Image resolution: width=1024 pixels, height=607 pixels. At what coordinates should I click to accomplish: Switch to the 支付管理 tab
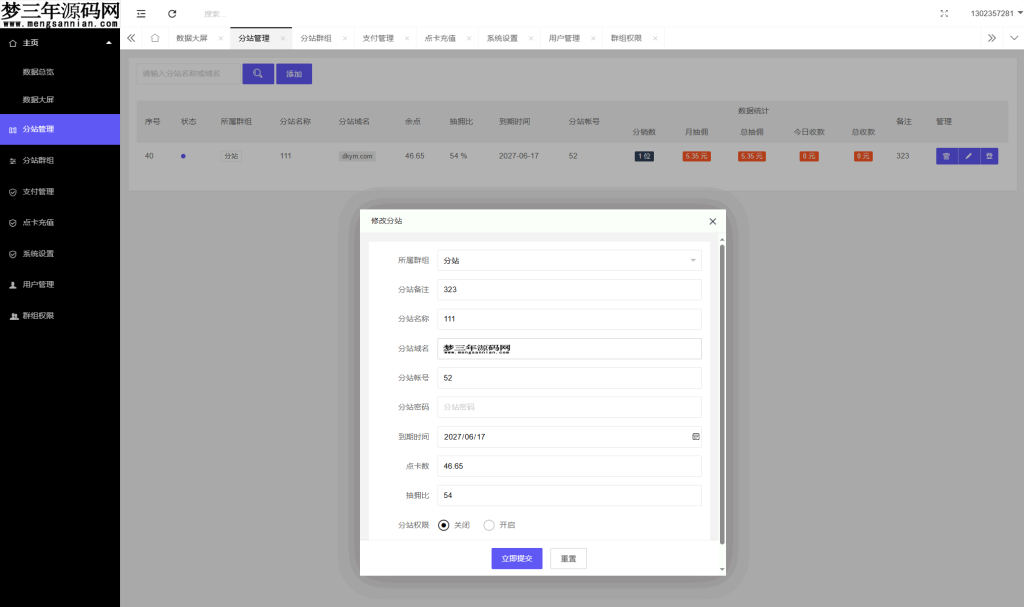pyautogui.click(x=379, y=37)
